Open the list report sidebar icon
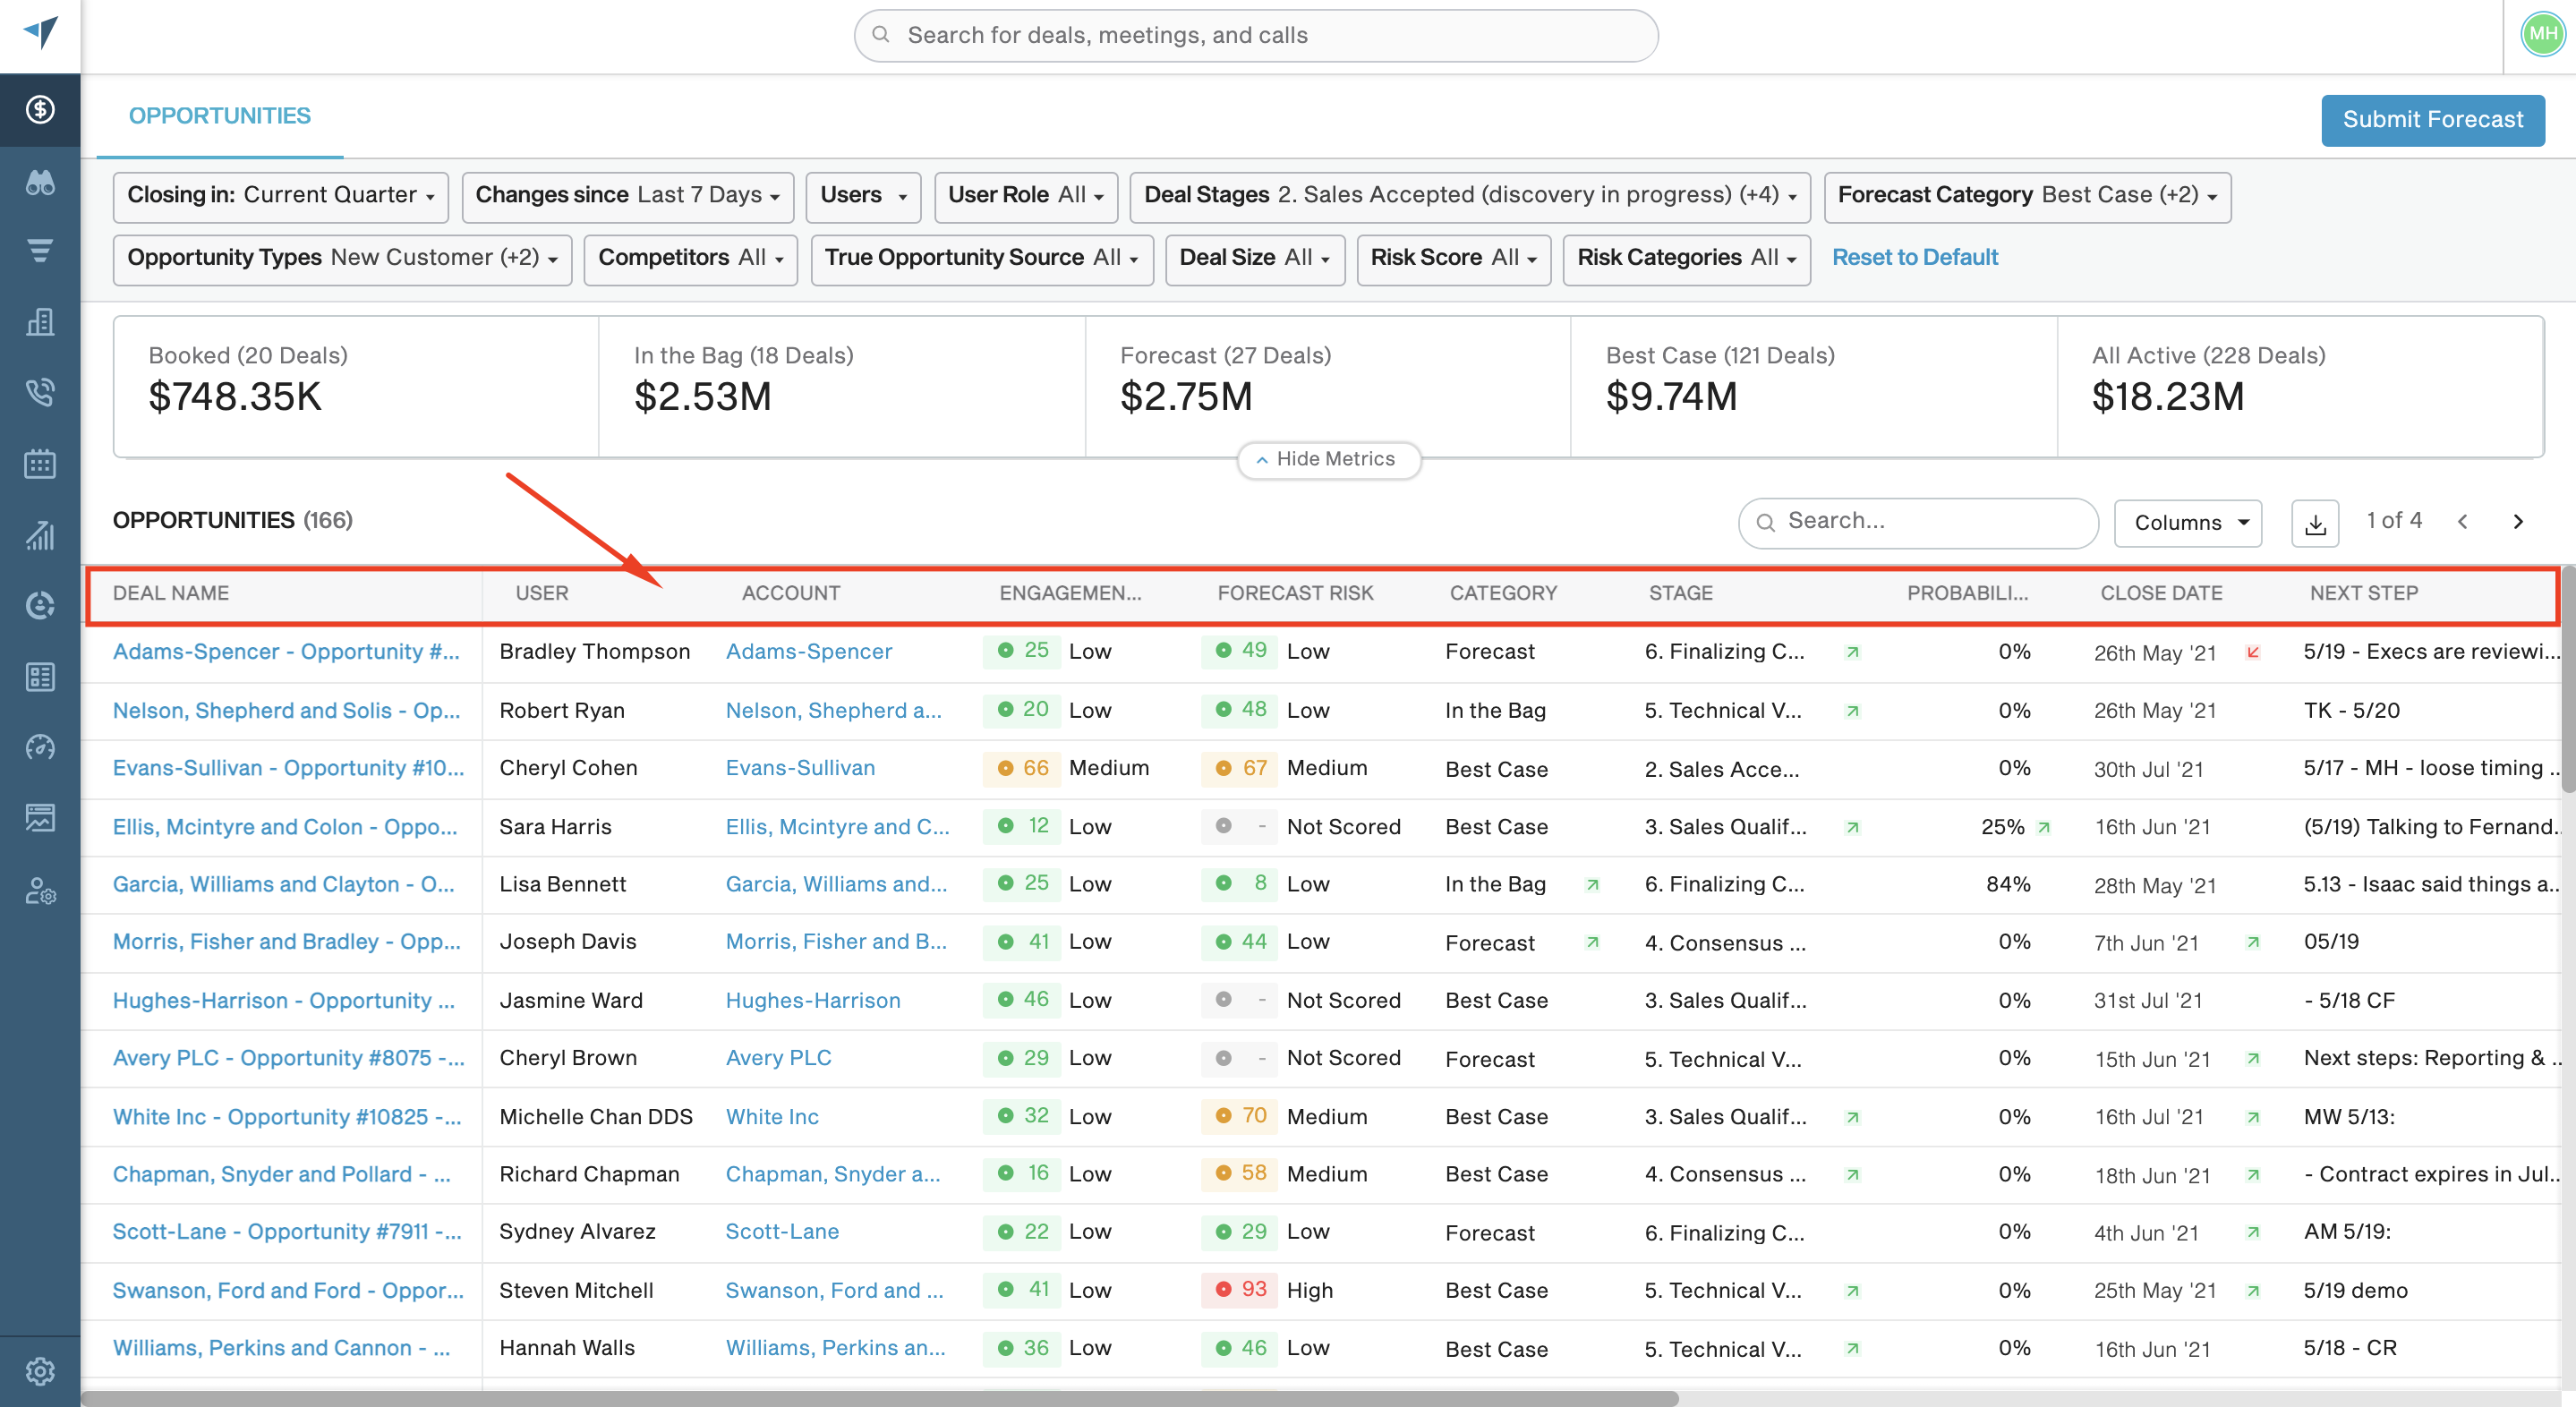This screenshot has height=1407, width=2576. point(40,677)
